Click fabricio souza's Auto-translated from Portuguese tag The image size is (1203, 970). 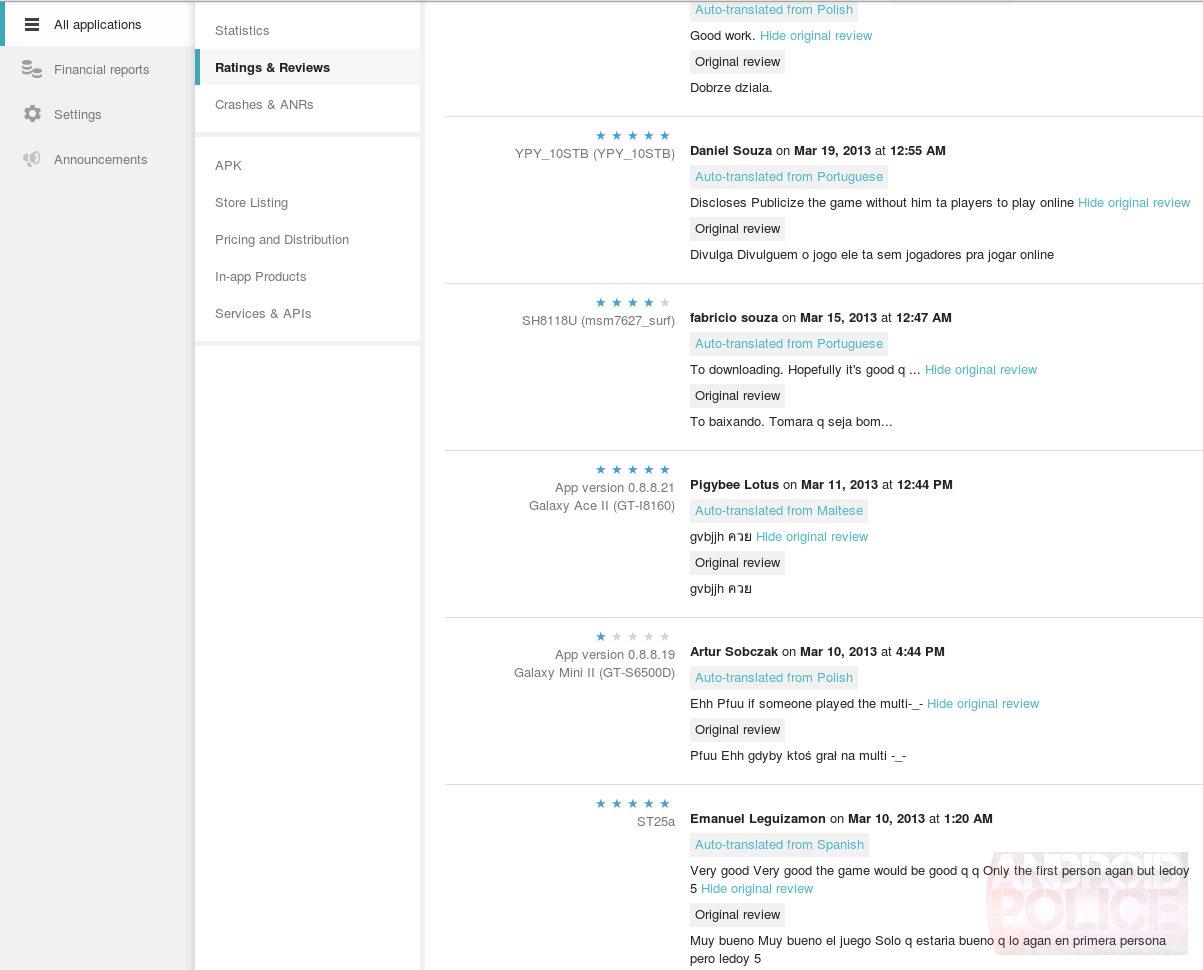(789, 344)
